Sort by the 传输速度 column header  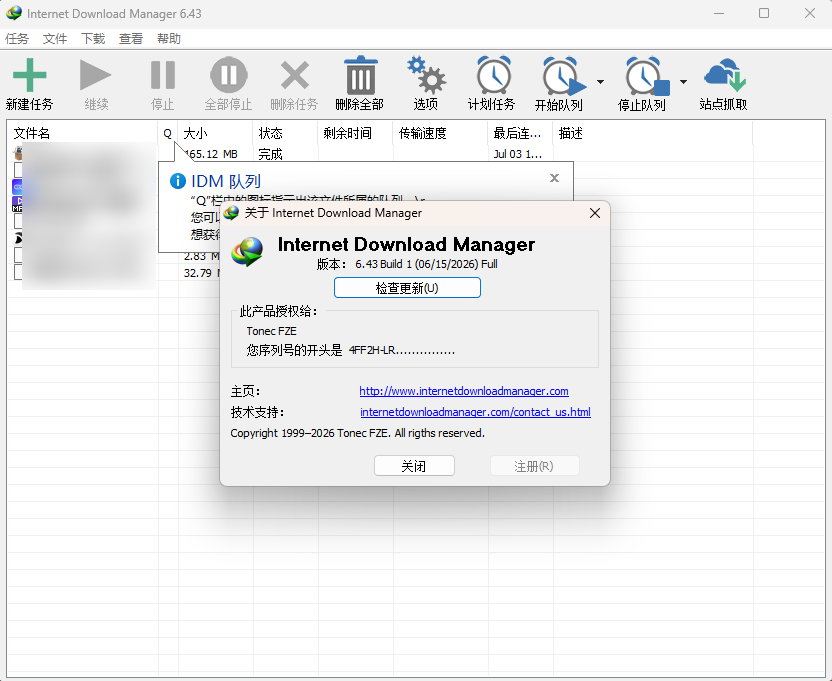[x=440, y=133]
